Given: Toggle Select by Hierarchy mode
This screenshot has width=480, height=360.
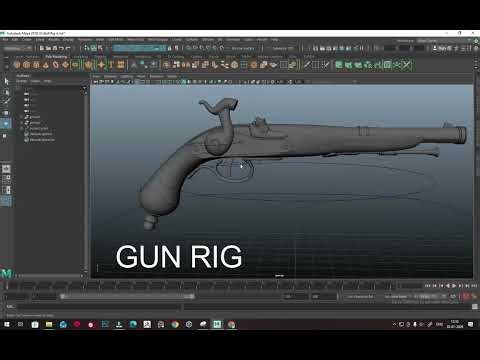Looking at the screenshot, I should [x=87, y=48].
